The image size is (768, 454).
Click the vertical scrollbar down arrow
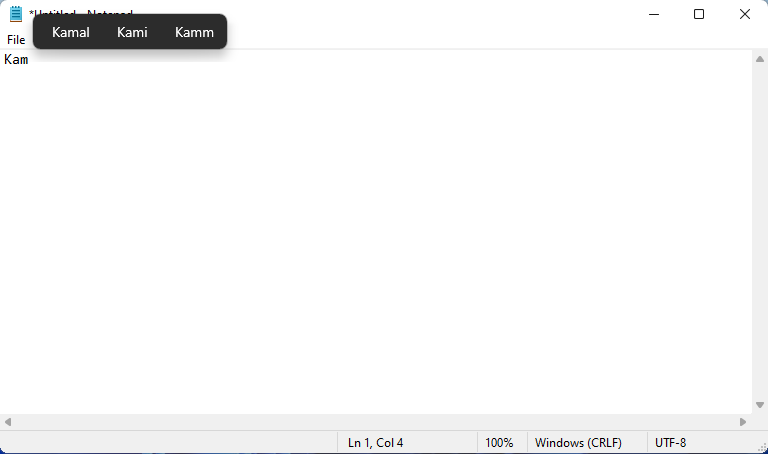point(760,405)
